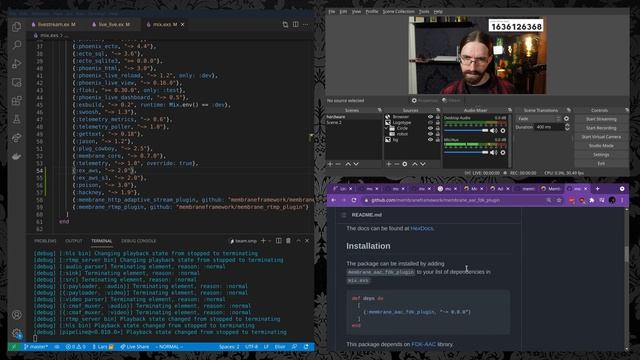Remove the selected OBS scene
Image resolution: width=640 pixels, height=360 pixels.
338,164
